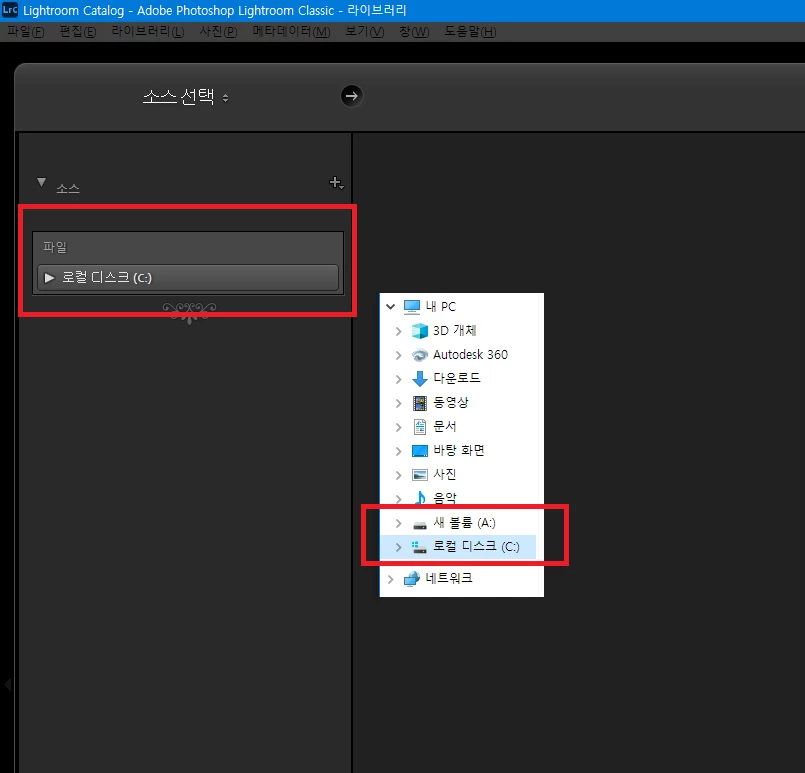Expand the 다운로드 folder chevron

(x=398, y=379)
